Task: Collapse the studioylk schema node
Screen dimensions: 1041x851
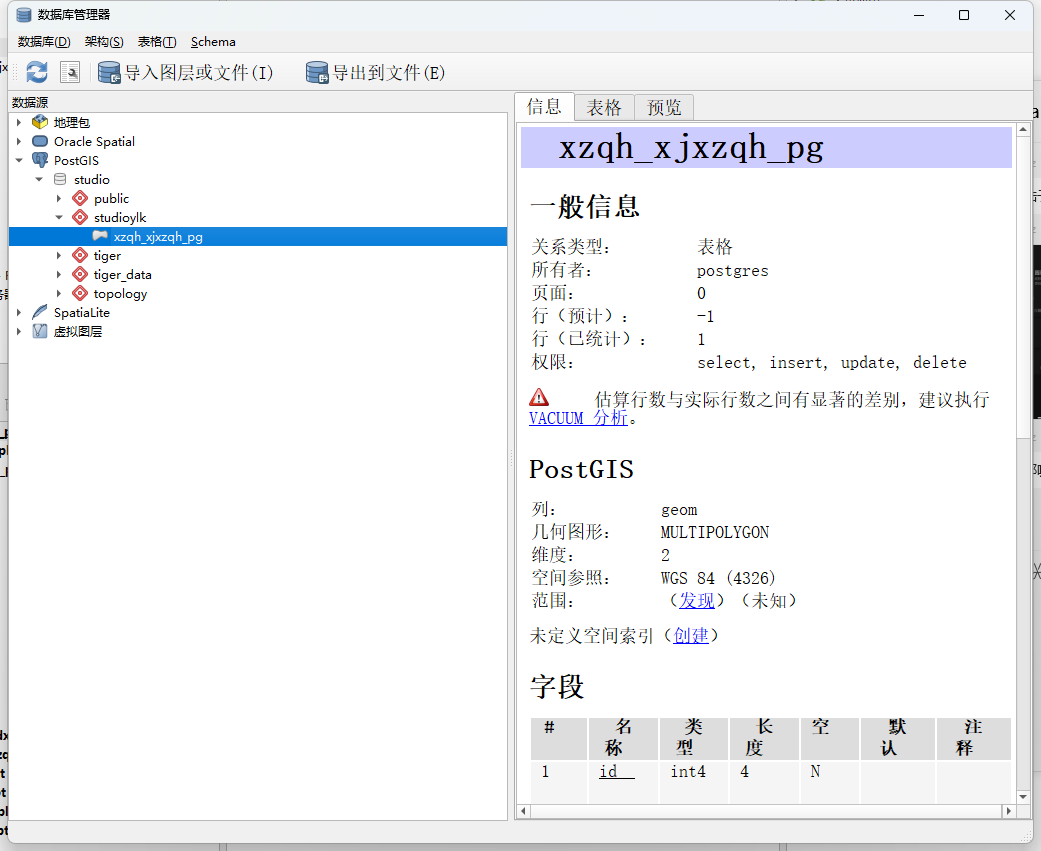Action: [x=58, y=217]
